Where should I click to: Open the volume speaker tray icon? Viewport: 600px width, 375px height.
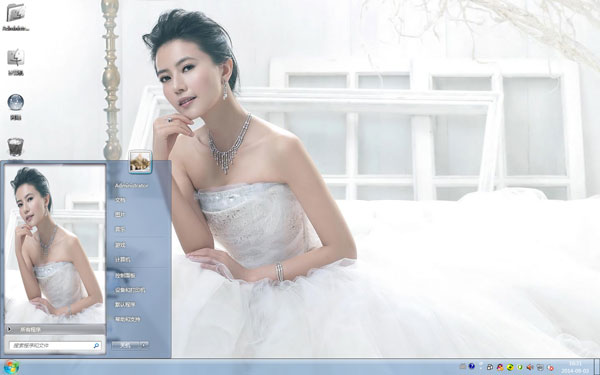530,367
